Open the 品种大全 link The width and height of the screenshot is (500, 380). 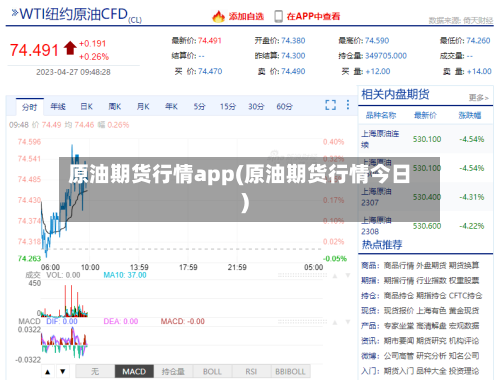(431, 371)
